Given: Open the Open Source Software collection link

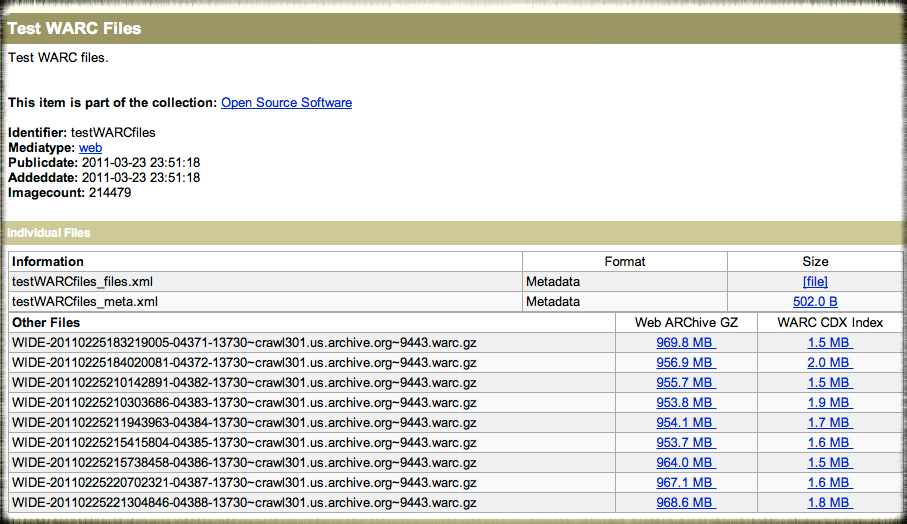Looking at the screenshot, I should click(286, 102).
